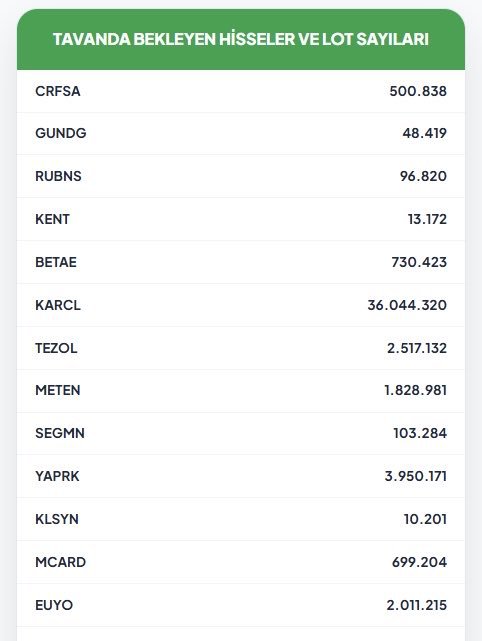
Task: Open BETAE stock details
Action: pyautogui.click(x=56, y=262)
